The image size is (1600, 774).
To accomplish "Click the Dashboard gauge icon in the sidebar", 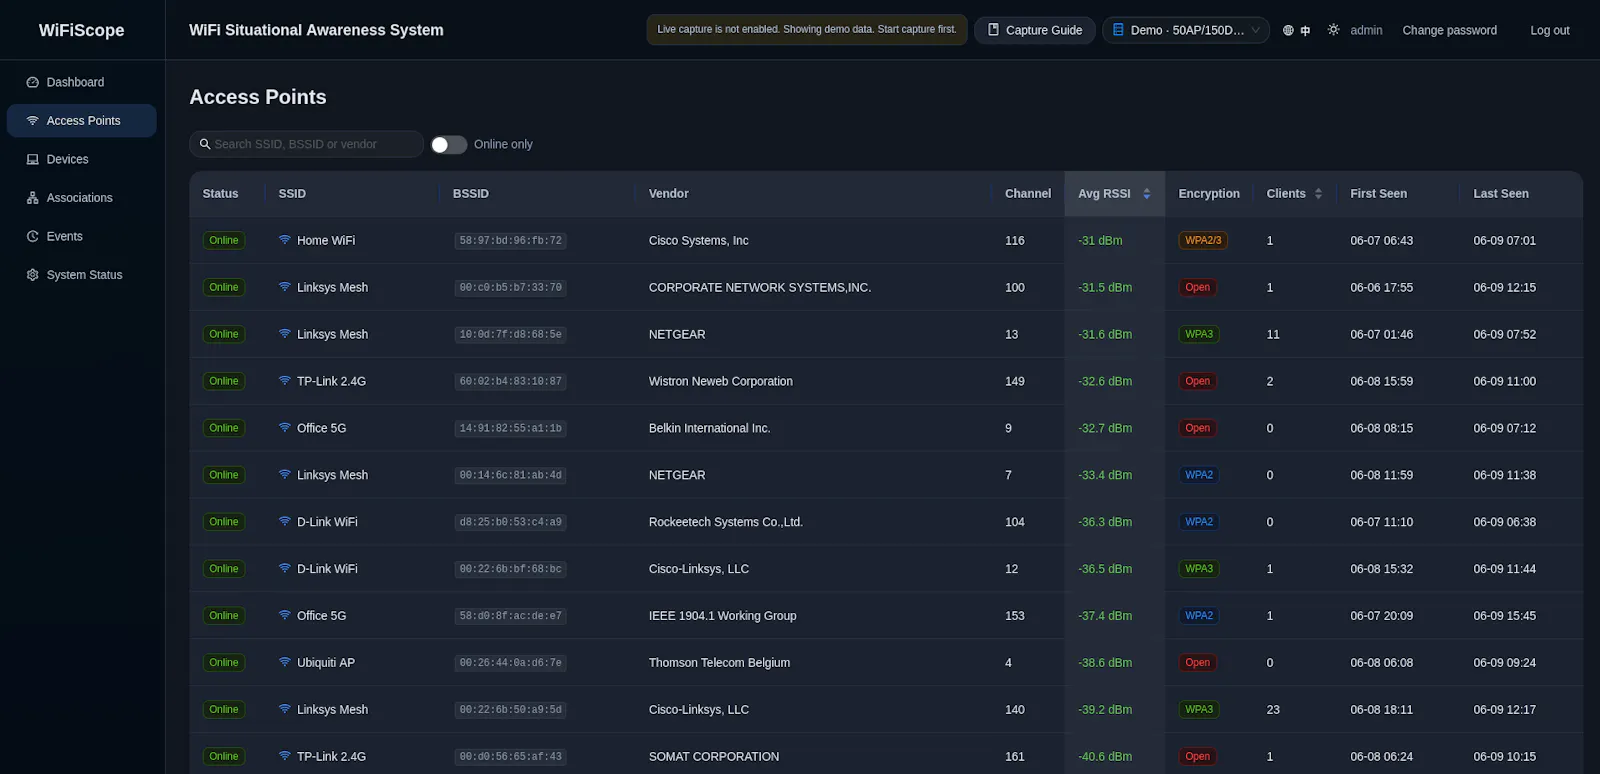I will pyautogui.click(x=33, y=82).
